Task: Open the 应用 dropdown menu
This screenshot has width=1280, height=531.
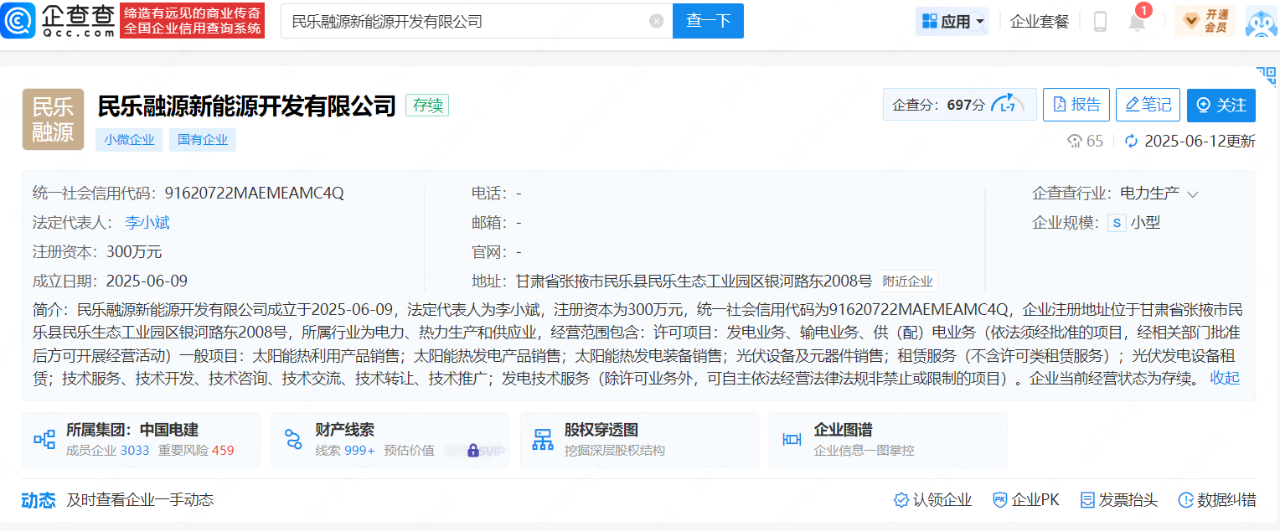Action: pyautogui.click(x=953, y=21)
